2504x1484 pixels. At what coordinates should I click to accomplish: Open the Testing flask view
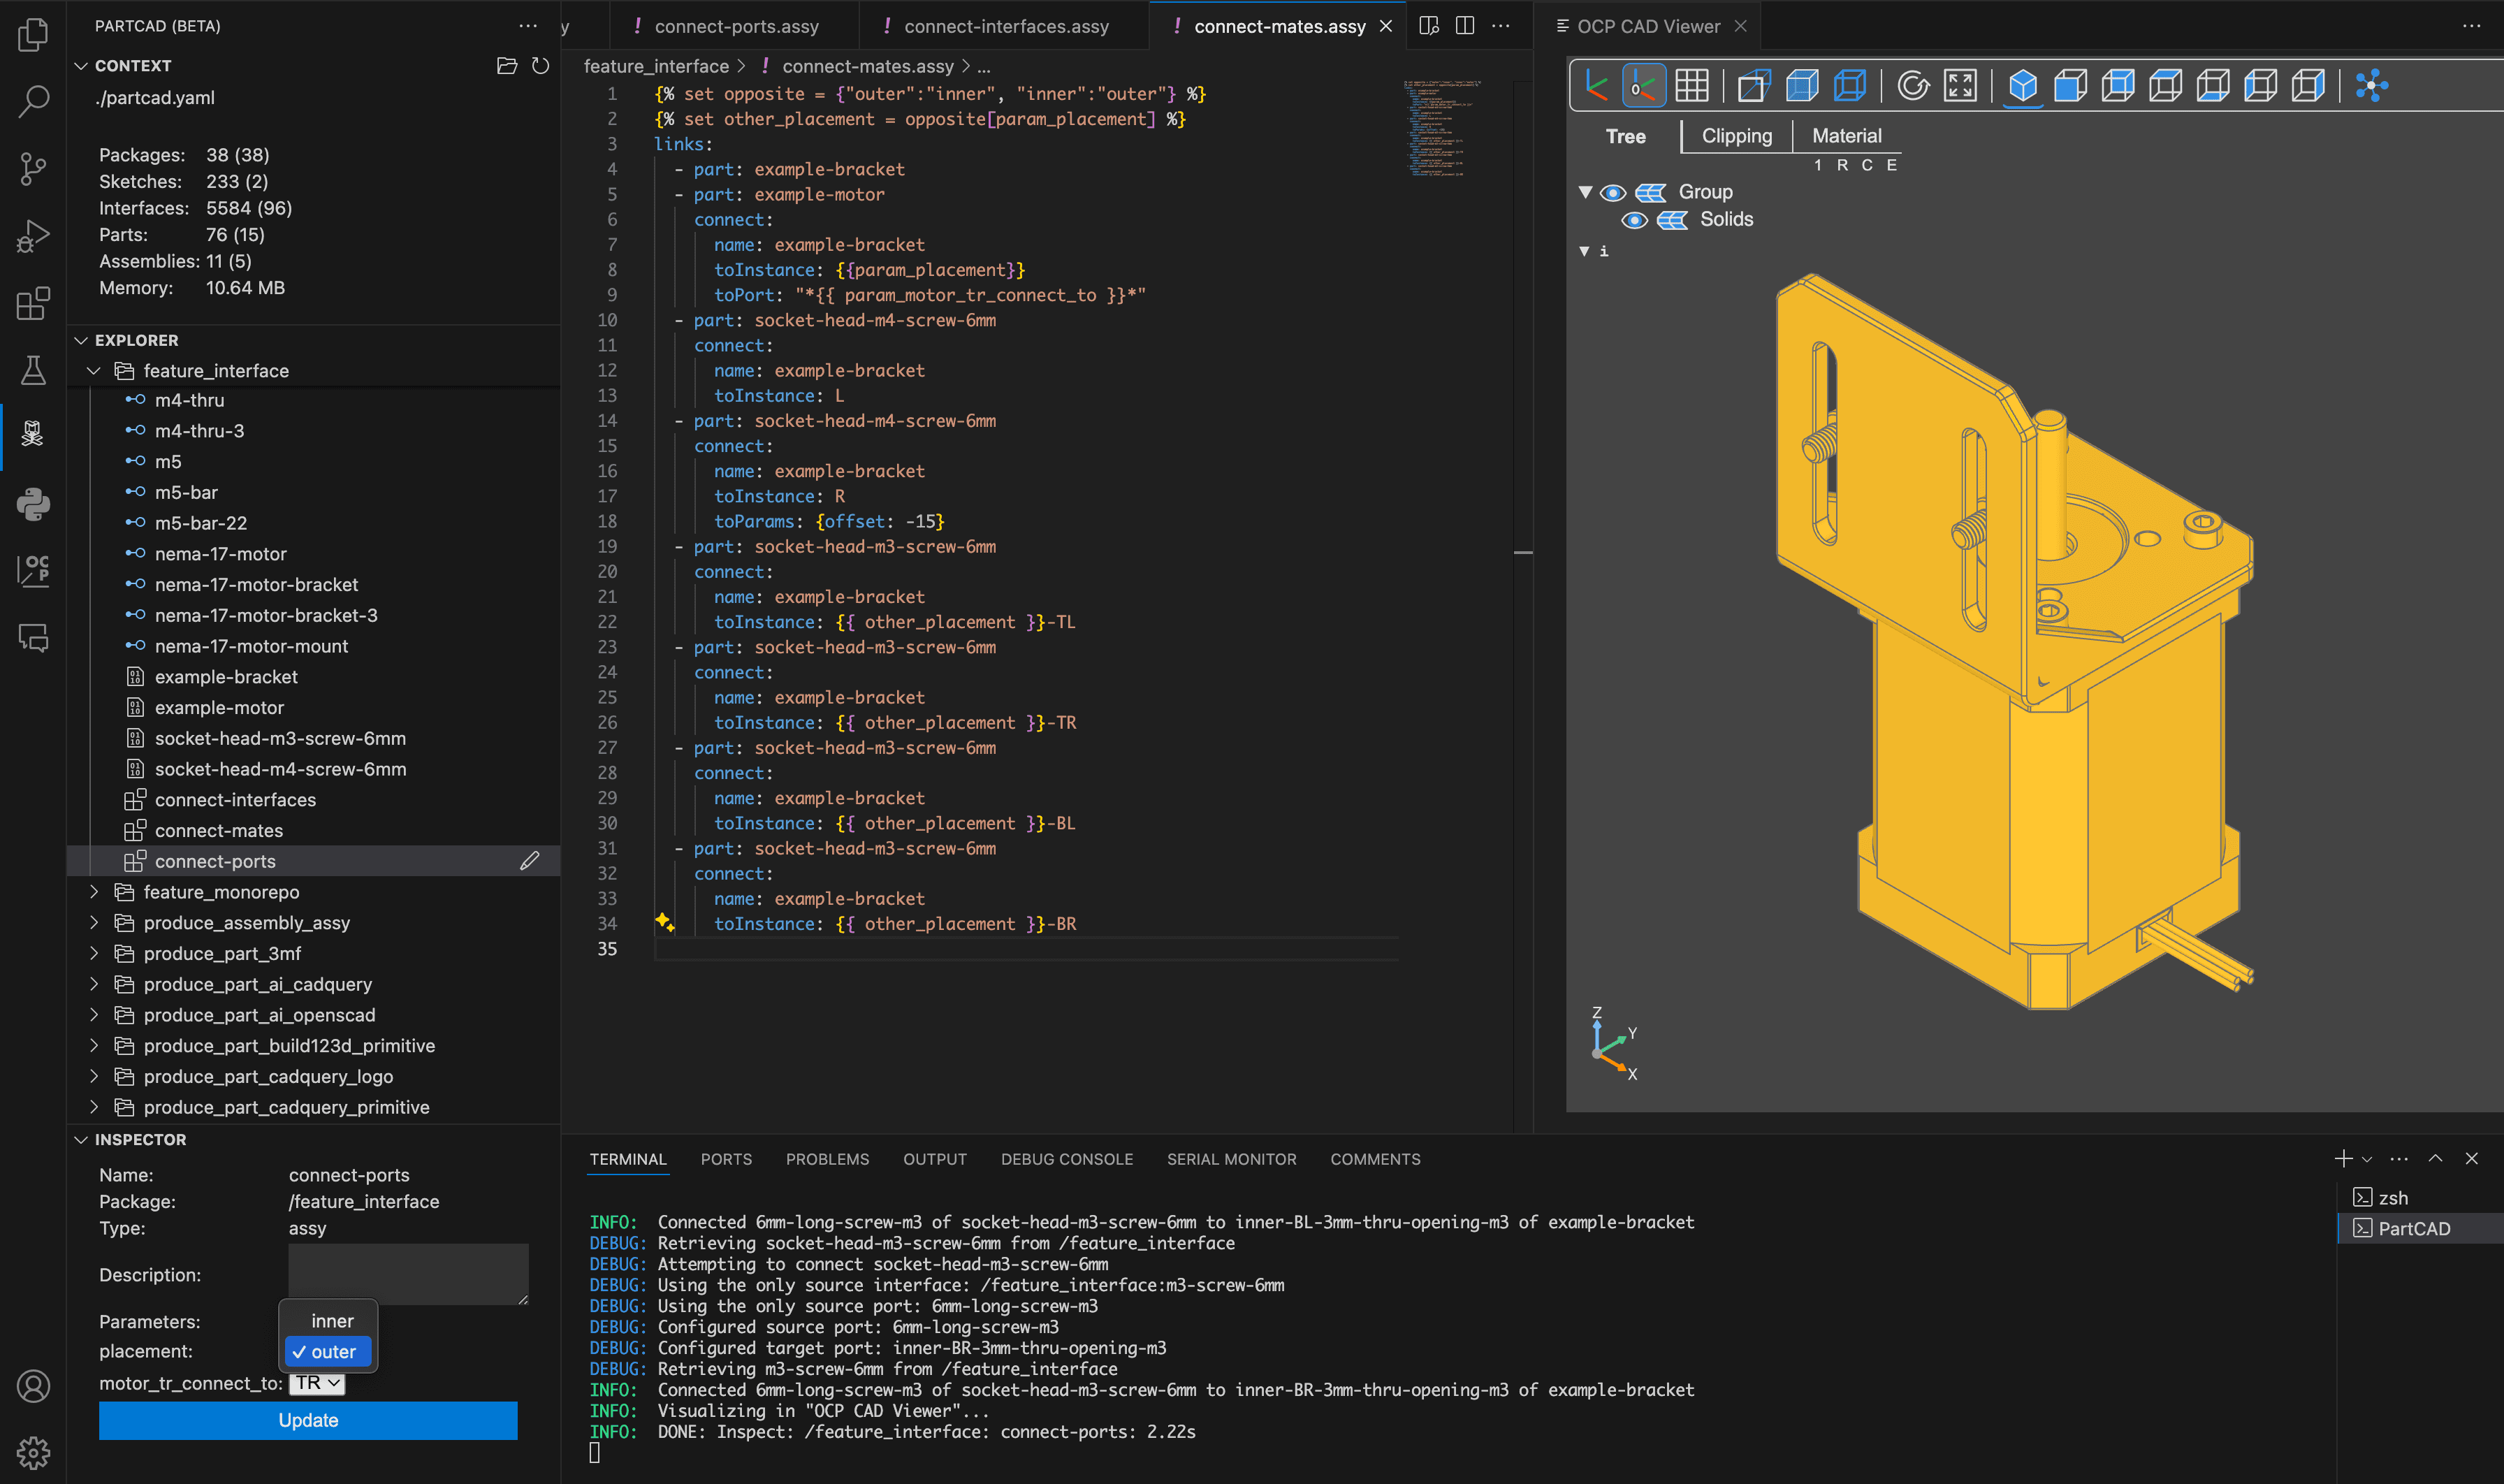click(x=33, y=370)
